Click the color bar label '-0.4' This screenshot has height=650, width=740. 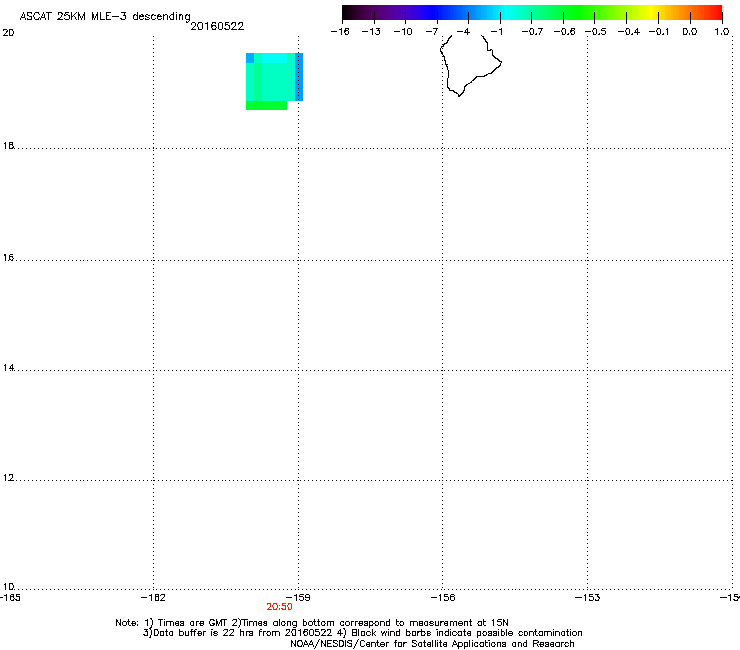(629, 32)
